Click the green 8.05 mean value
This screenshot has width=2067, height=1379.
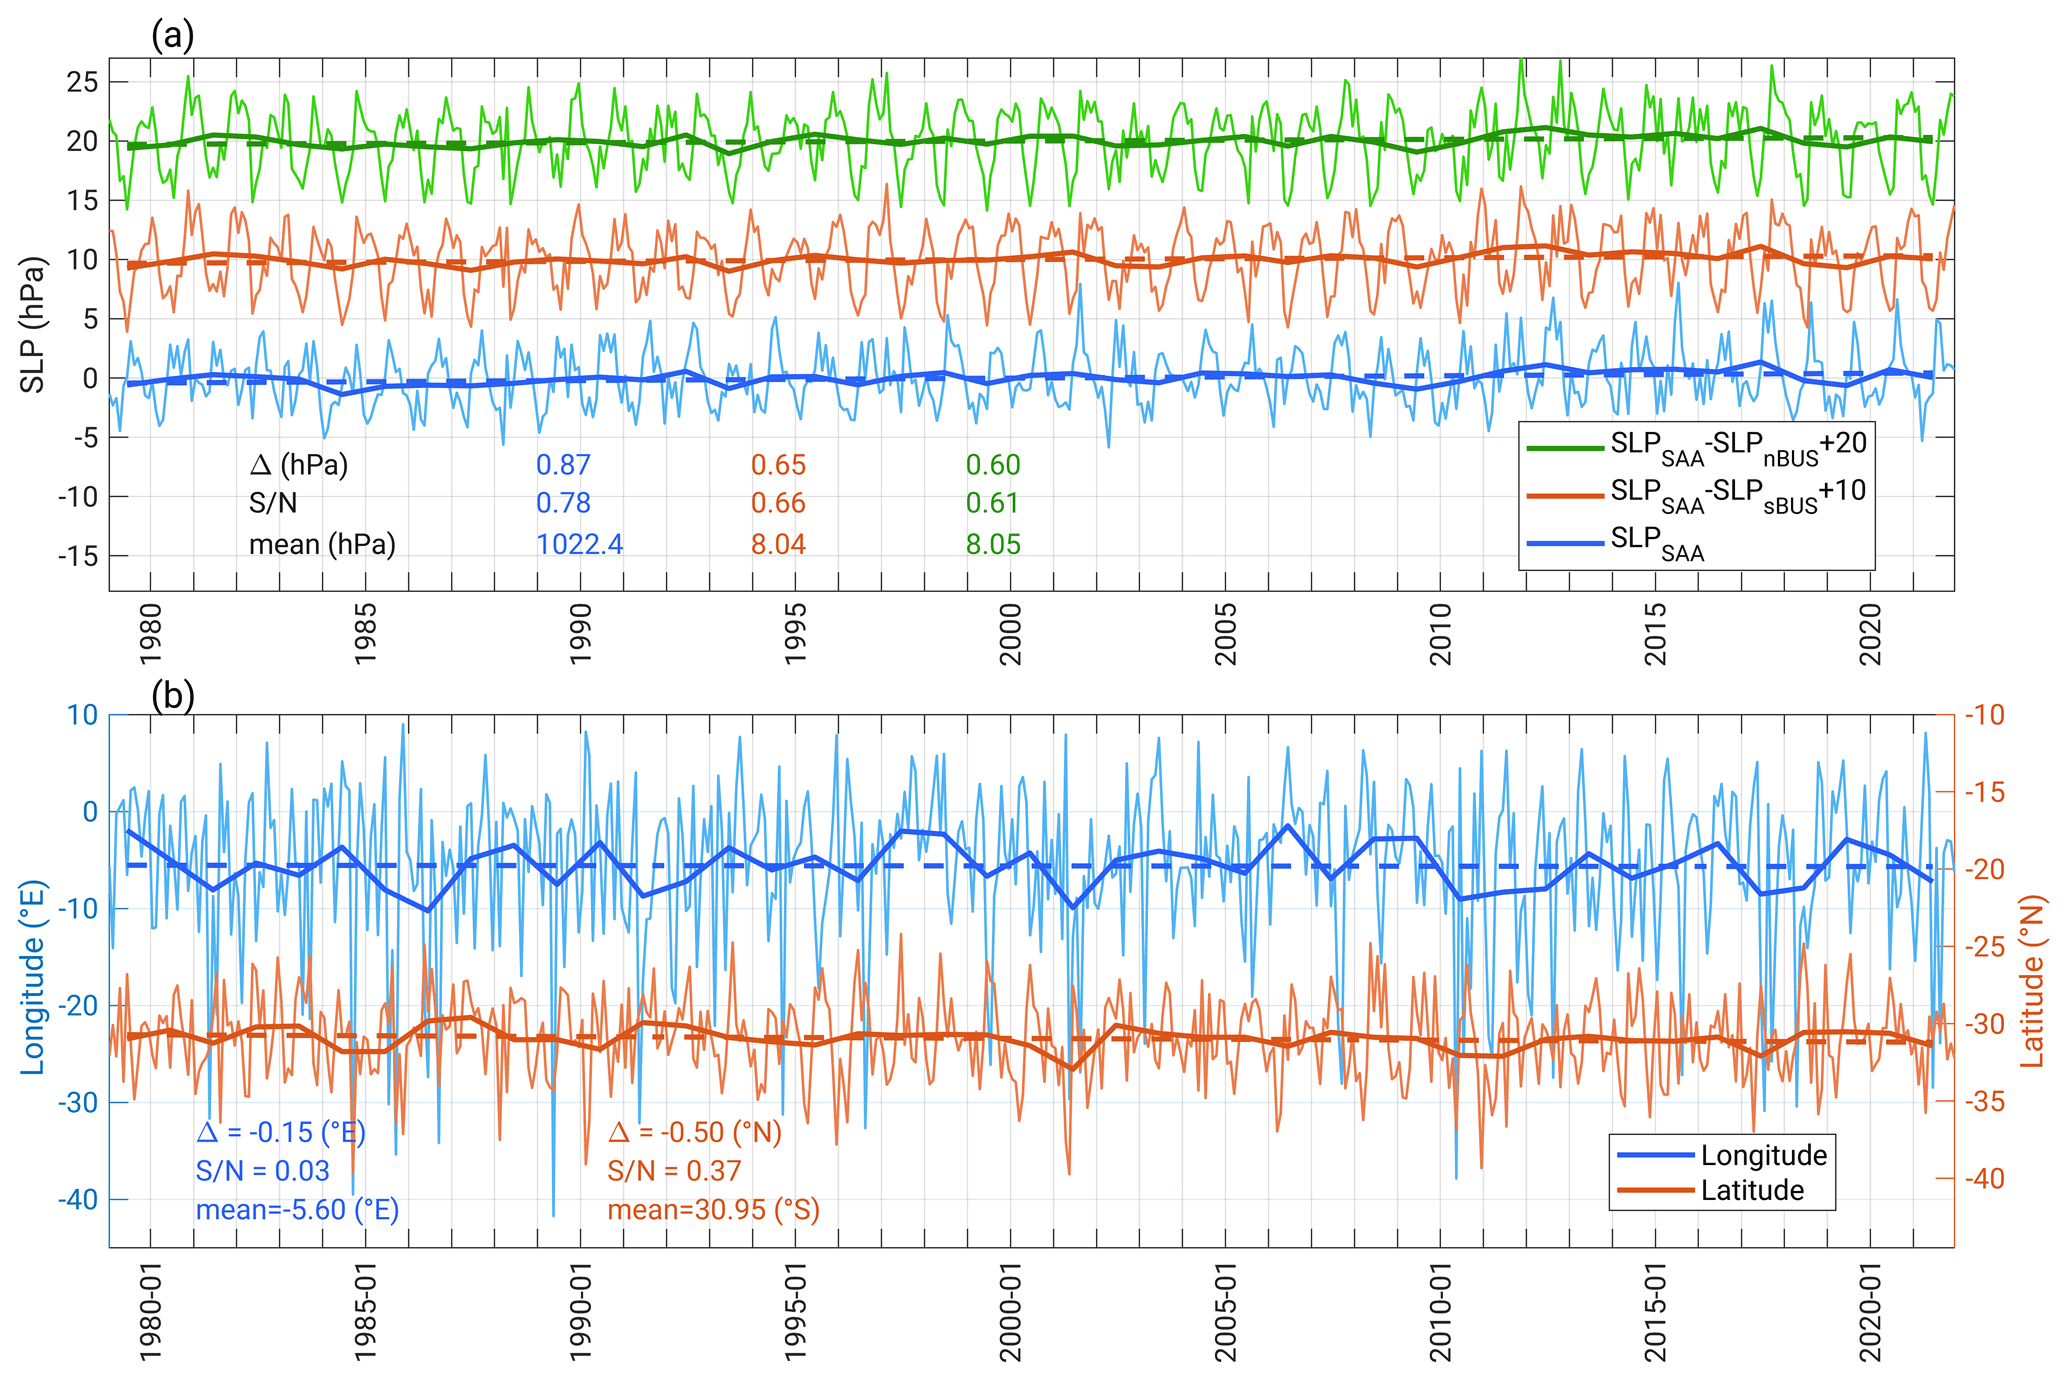coord(992,544)
